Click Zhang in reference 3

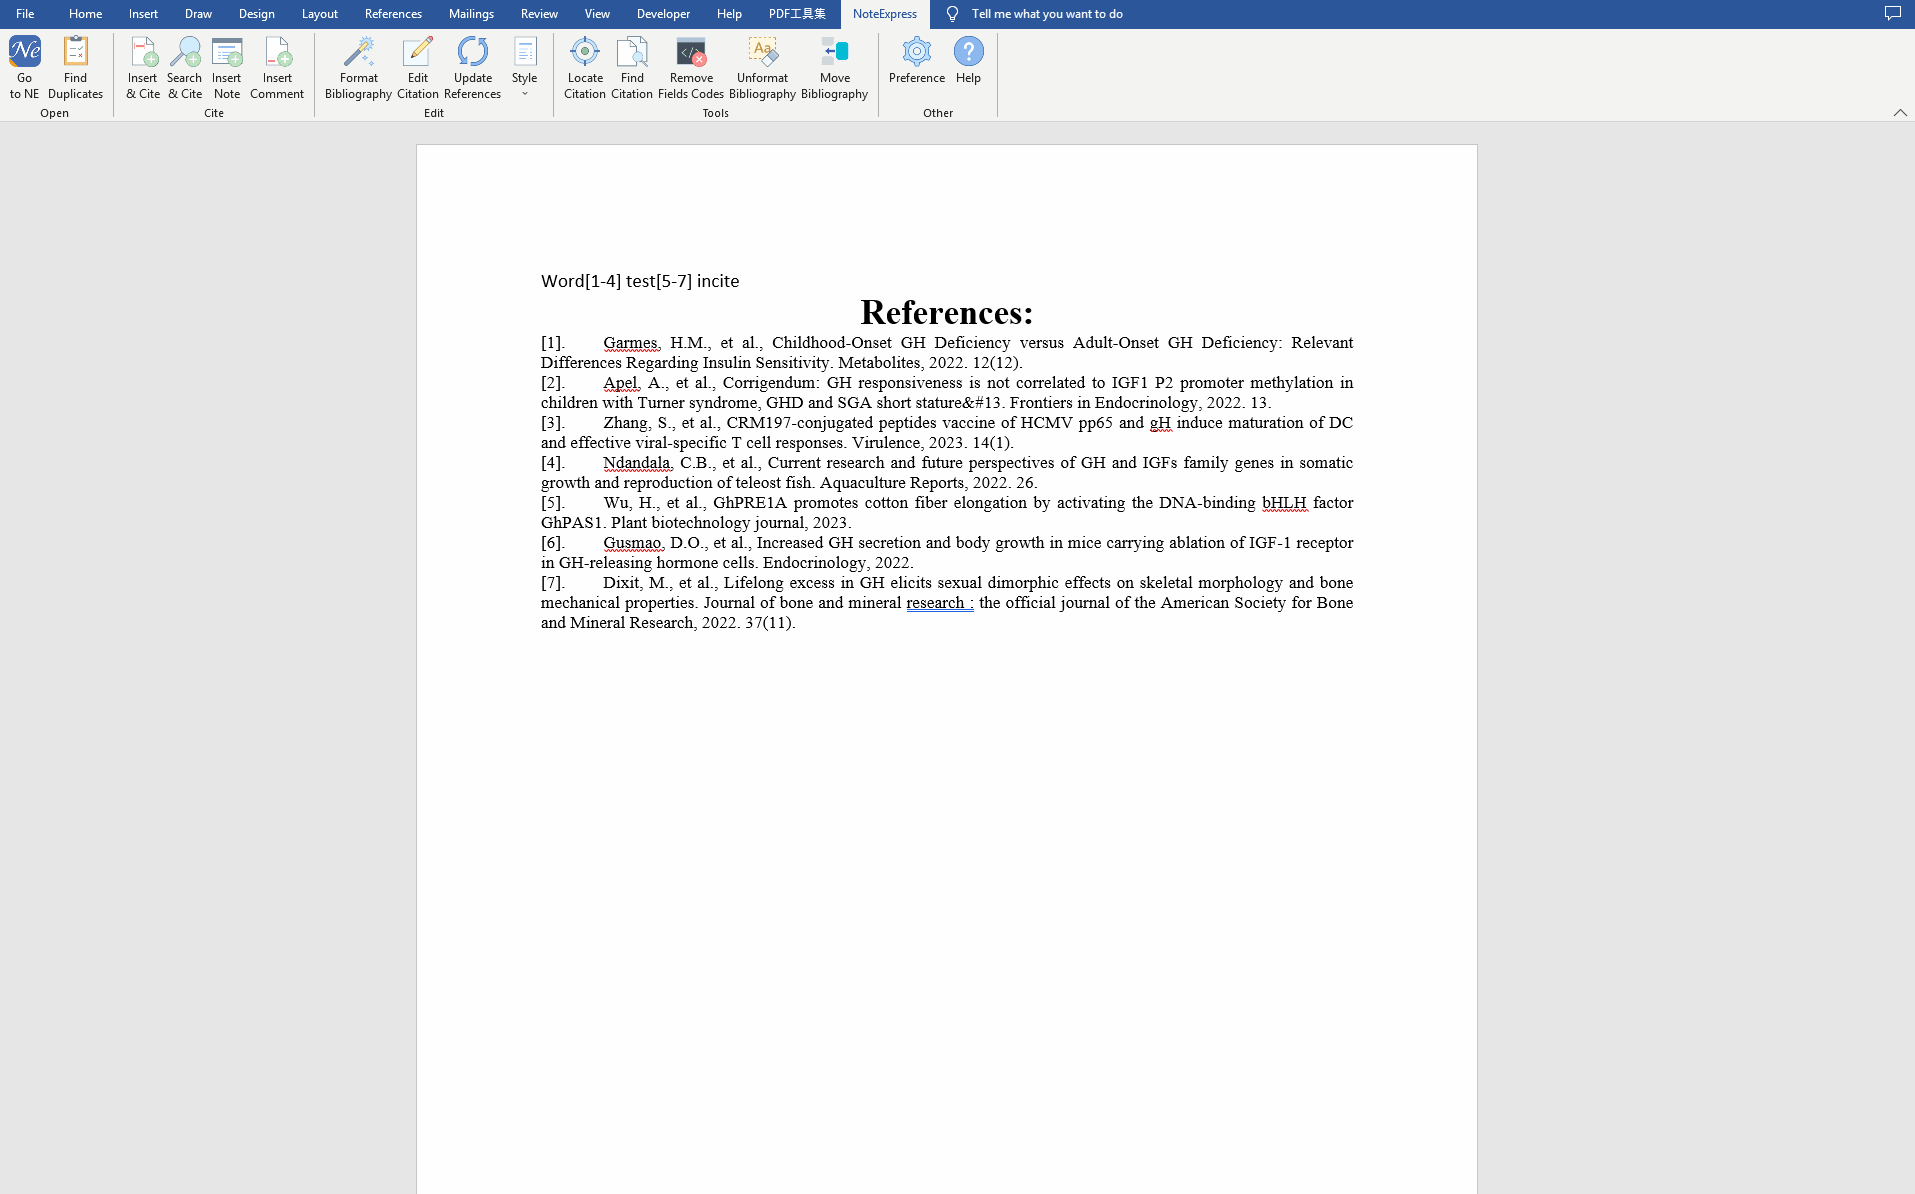point(625,422)
